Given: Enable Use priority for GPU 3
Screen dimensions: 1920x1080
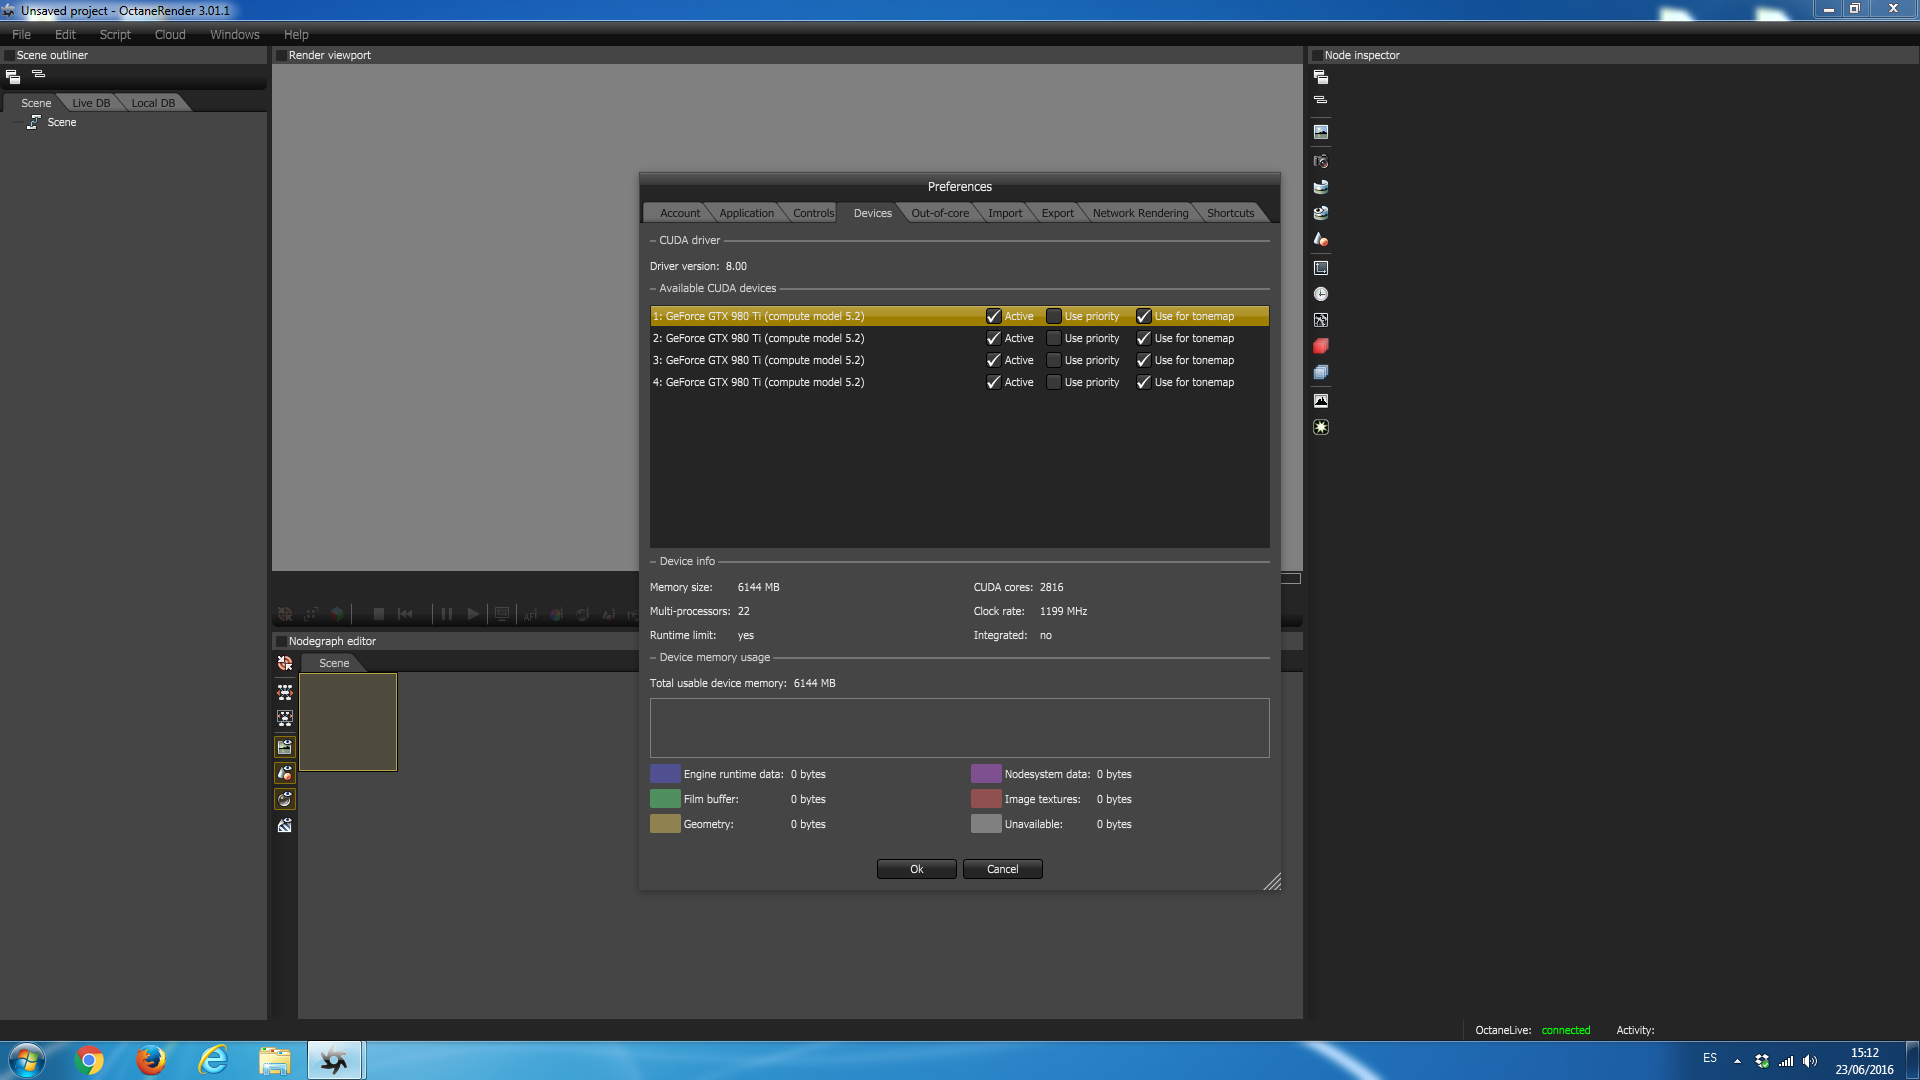Looking at the screenshot, I should [x=1053, y=360].
